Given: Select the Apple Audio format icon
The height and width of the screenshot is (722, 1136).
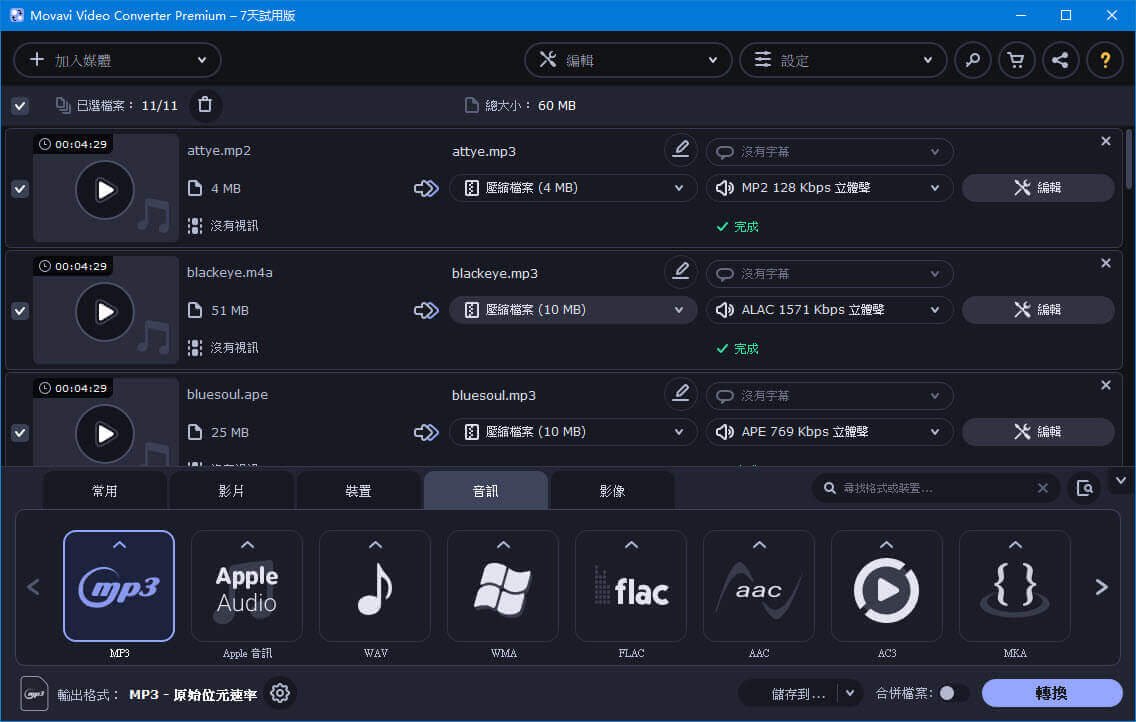Looking at the screenshot, I should pos(247,586).
